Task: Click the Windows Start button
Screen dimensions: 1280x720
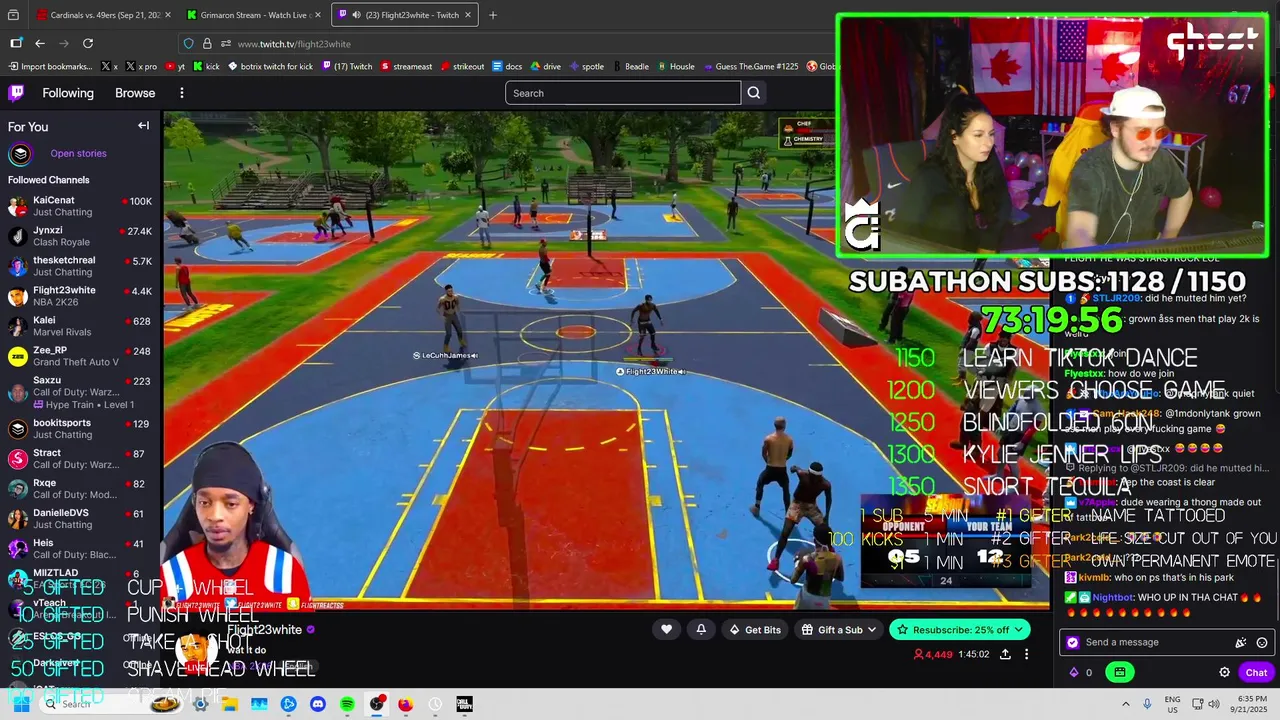Action: click(x=20, y=704)
